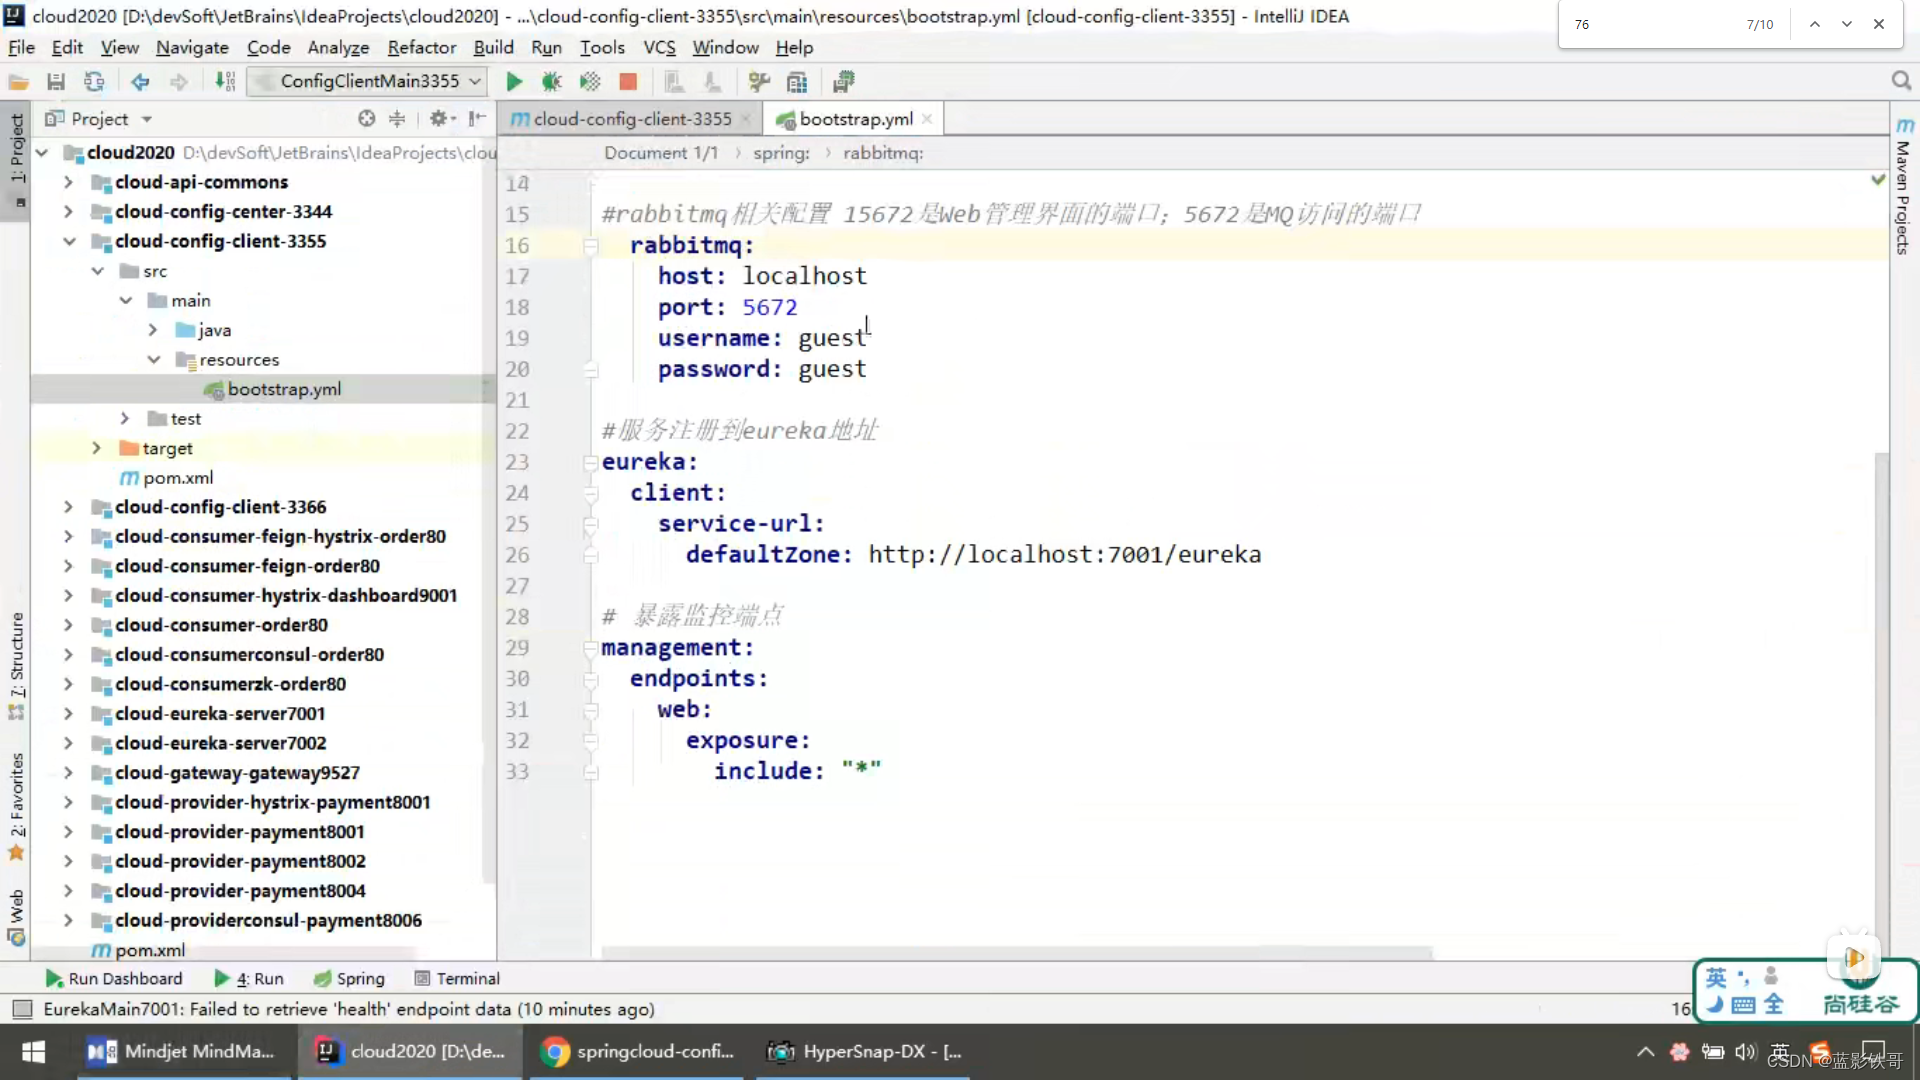
Task: Go to next find match arrow
Action: (1847, 24)
